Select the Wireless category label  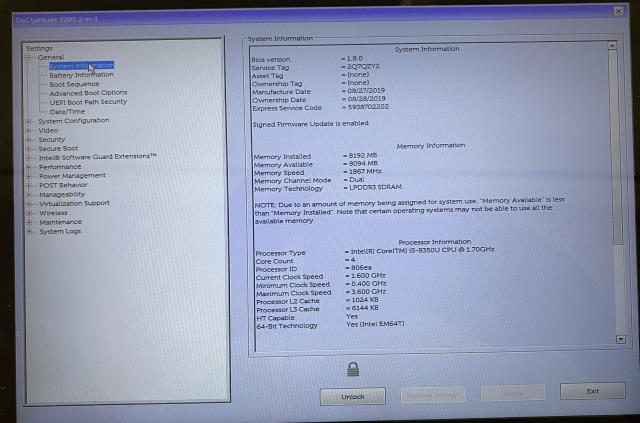click(53, 213)
